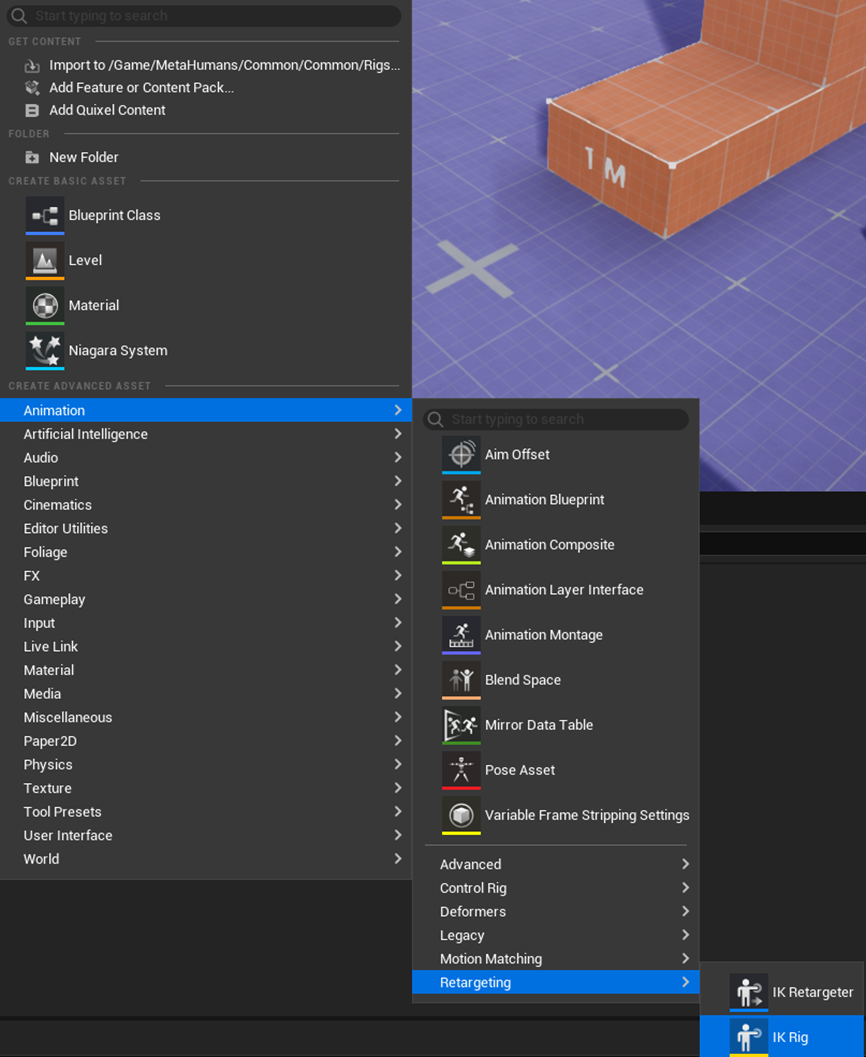Focus the Animation submenu search field
The height and width of the screenshot is (1057, 866).
coord(555,419)
